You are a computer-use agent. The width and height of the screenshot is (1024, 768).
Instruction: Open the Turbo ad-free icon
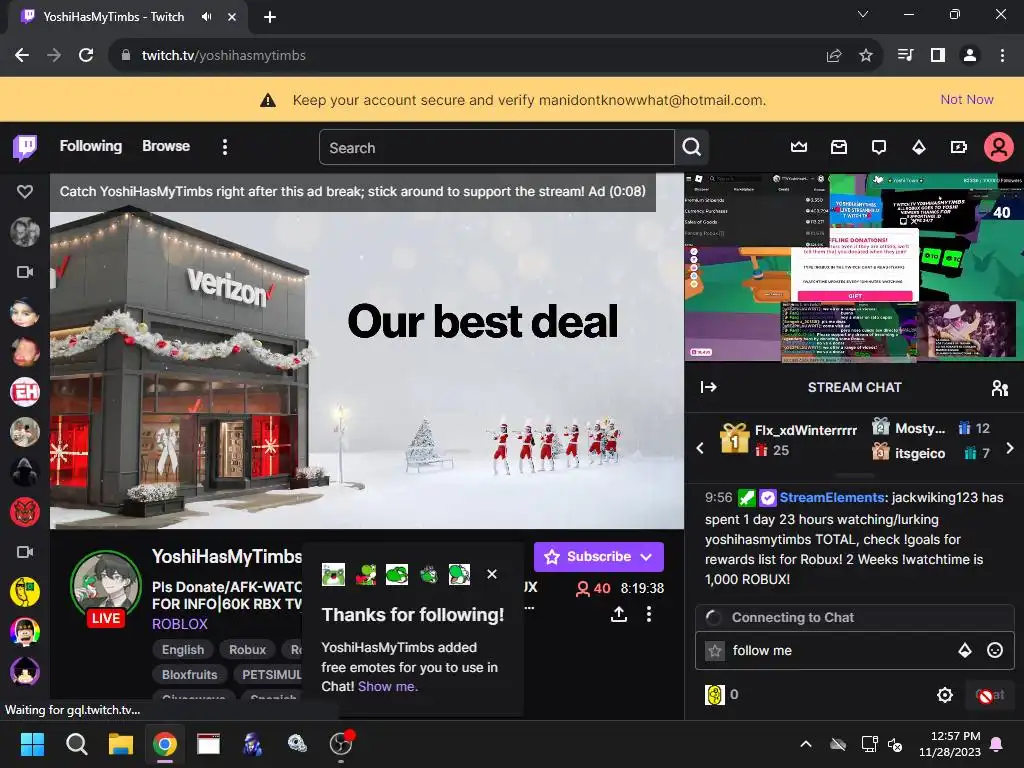(959, 147)
